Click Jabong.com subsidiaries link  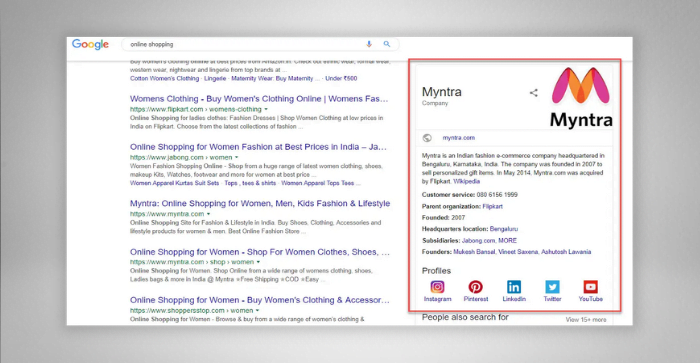(x=478, y=241)
